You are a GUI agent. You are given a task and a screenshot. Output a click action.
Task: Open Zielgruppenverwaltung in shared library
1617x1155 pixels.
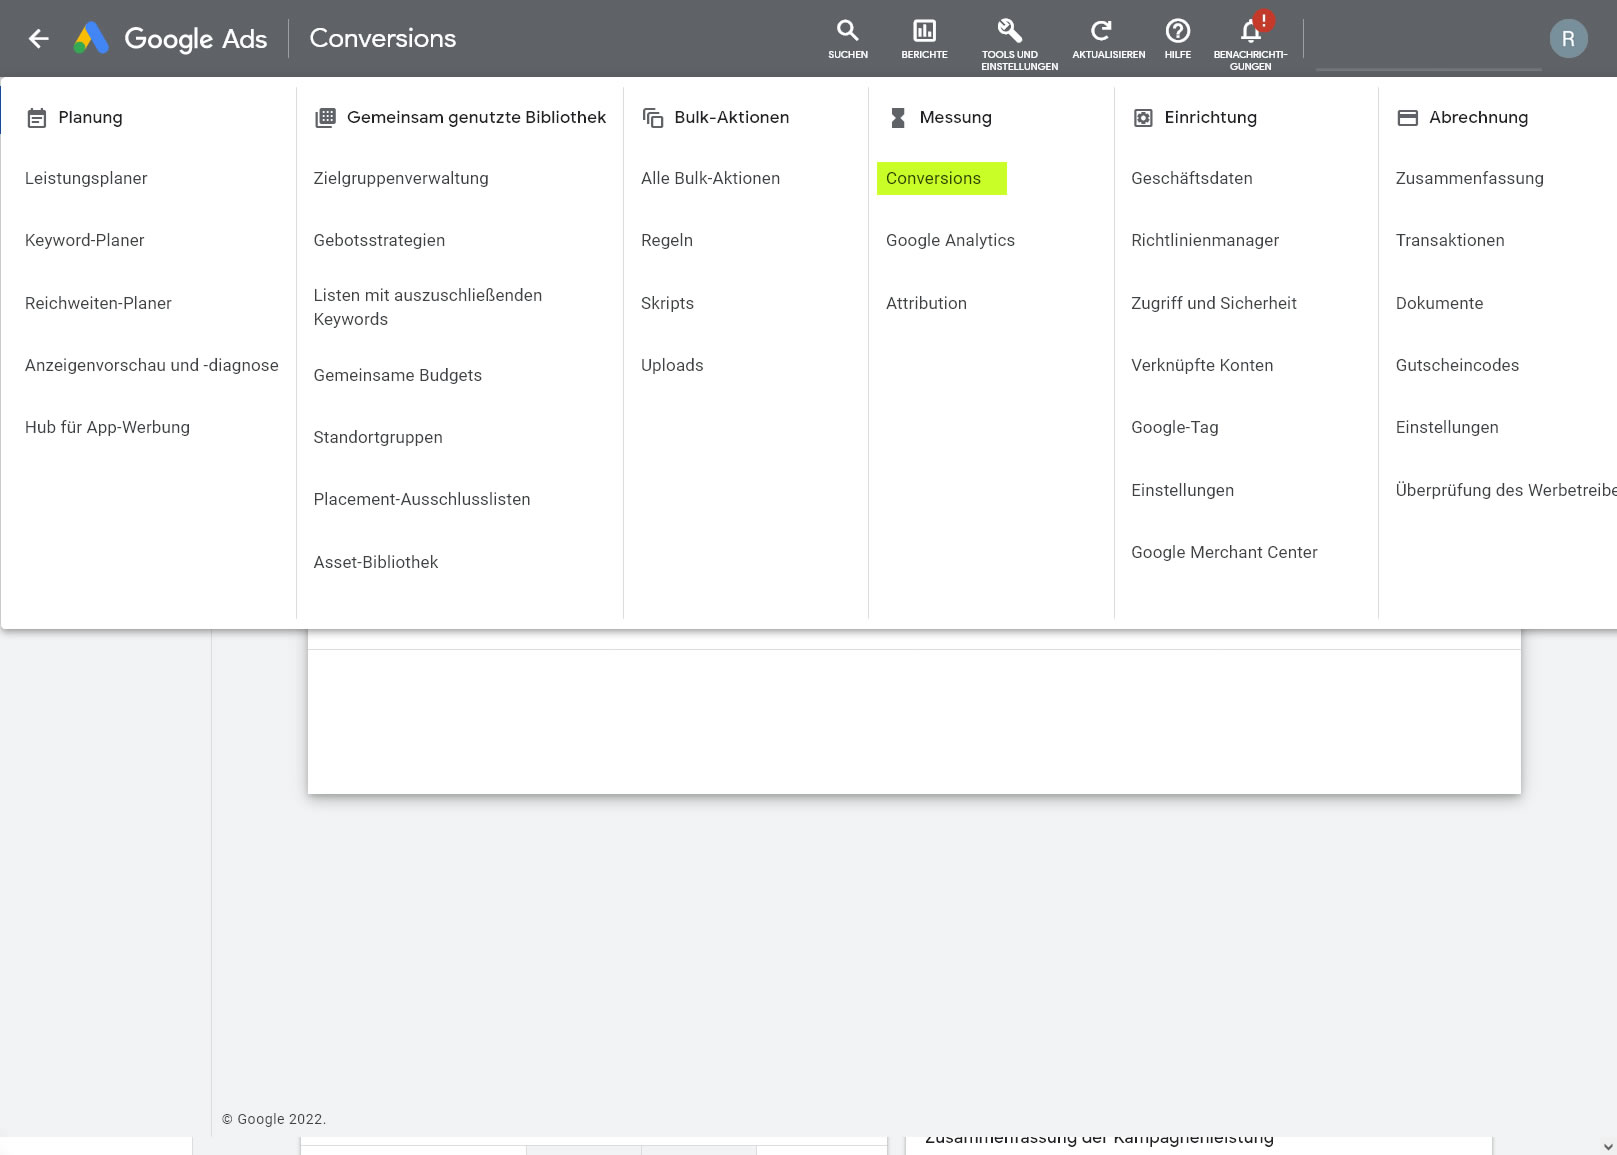(x=401, y=178)
